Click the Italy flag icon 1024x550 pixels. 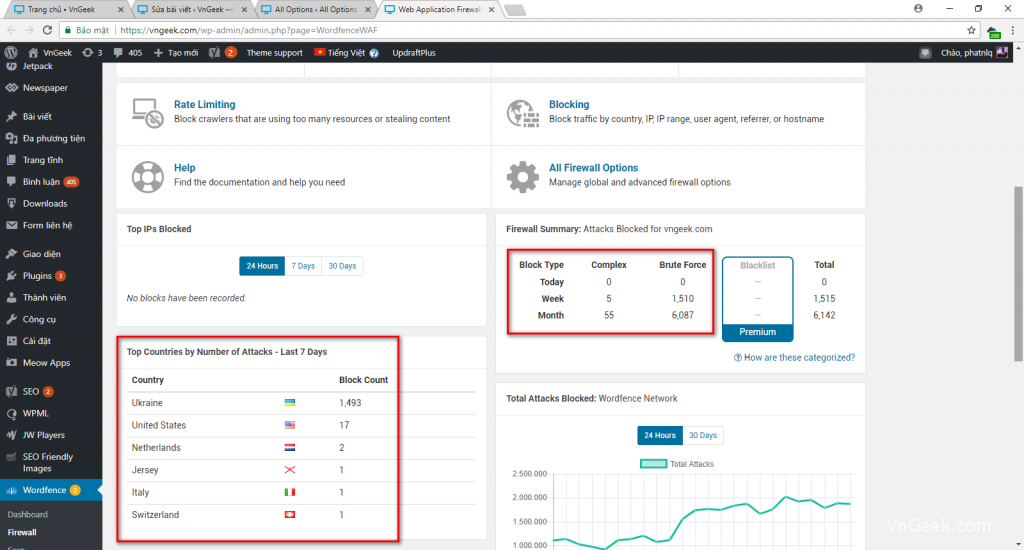click(x=290, y=492)
